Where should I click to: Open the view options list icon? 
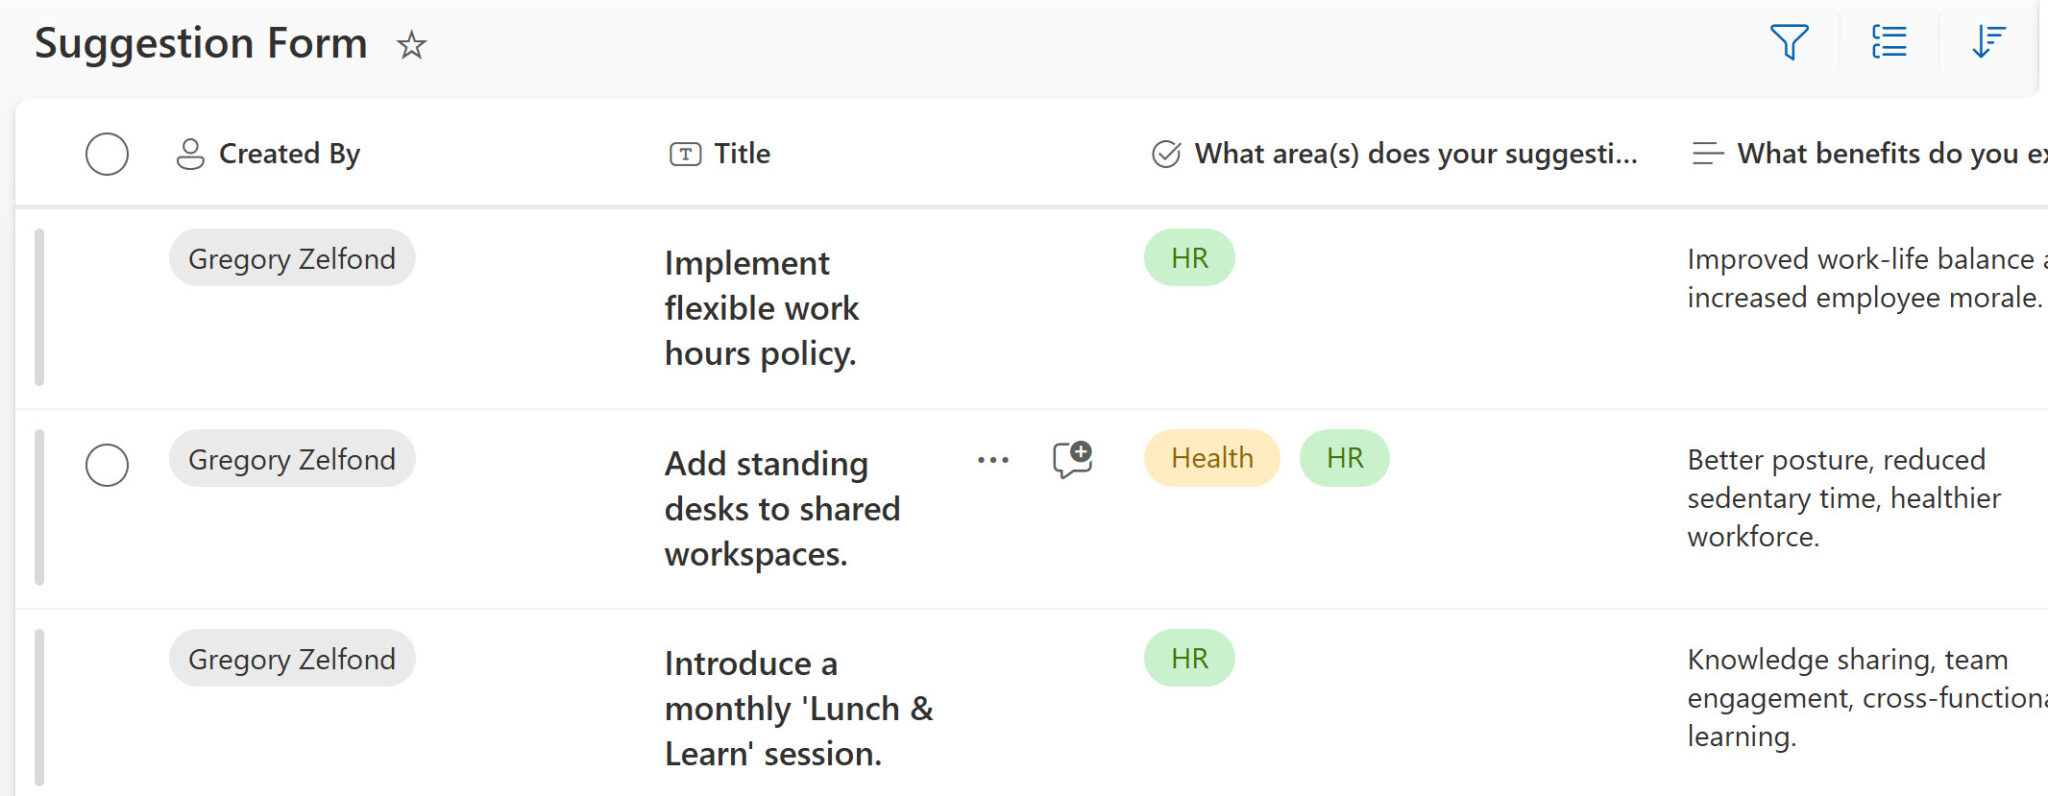click(1889, 42)
